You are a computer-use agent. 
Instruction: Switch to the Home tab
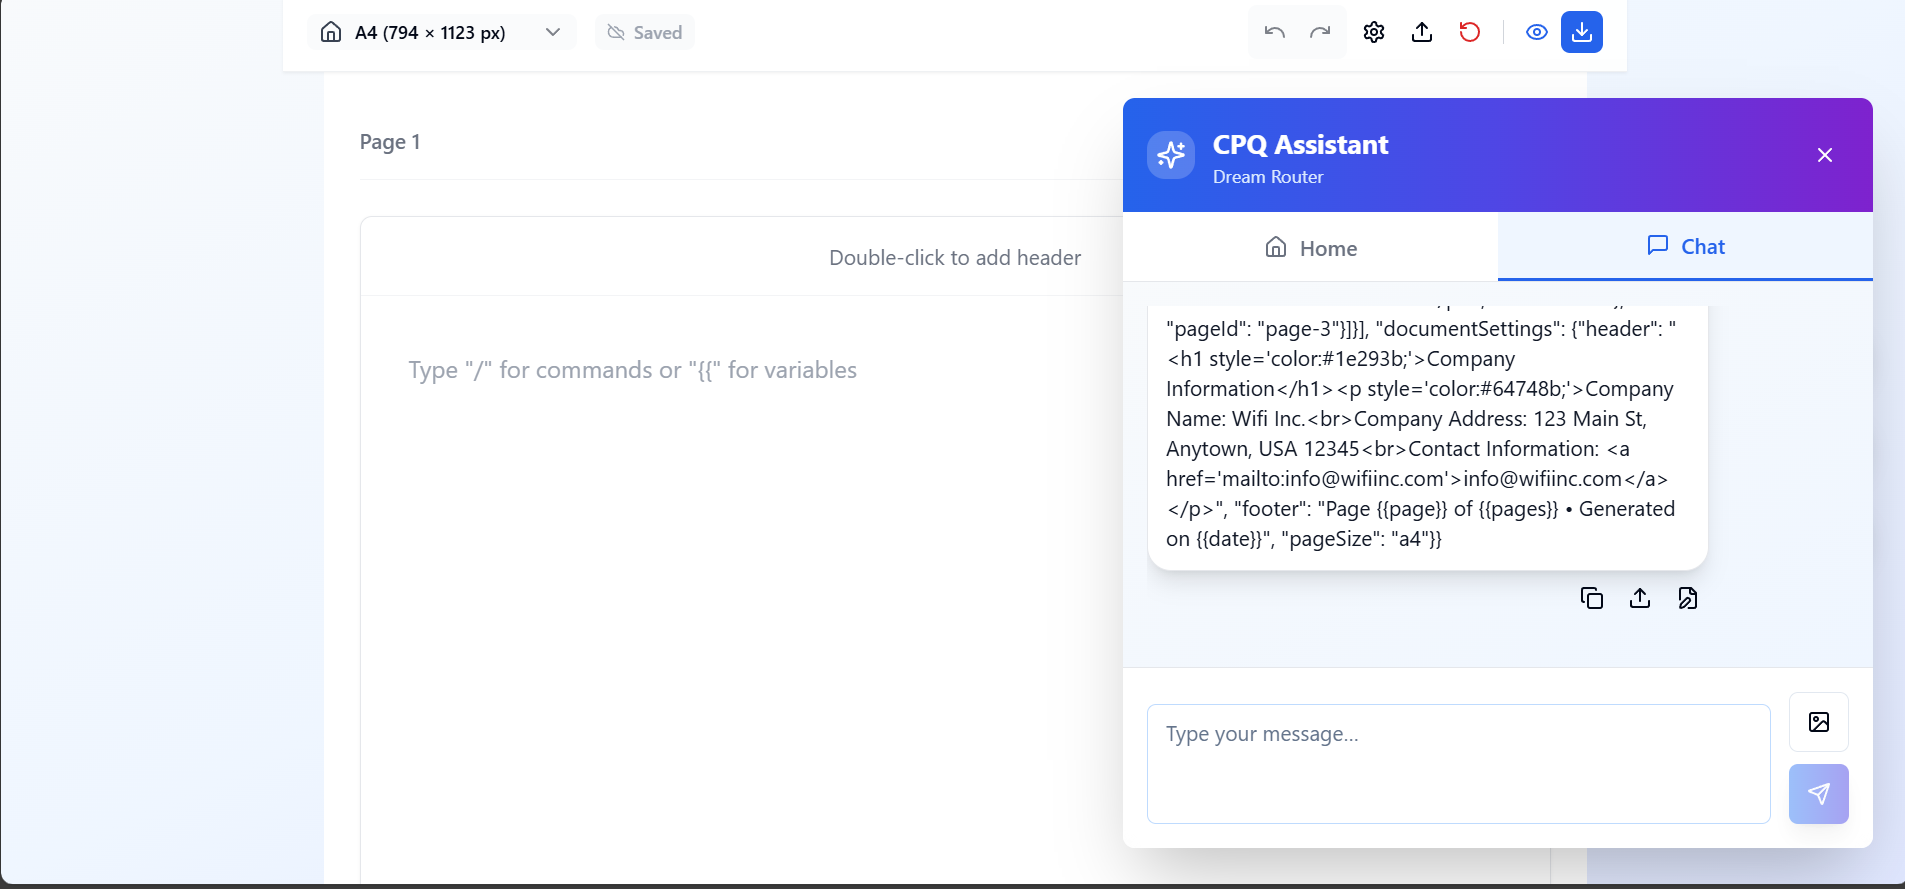point(1310,247)
